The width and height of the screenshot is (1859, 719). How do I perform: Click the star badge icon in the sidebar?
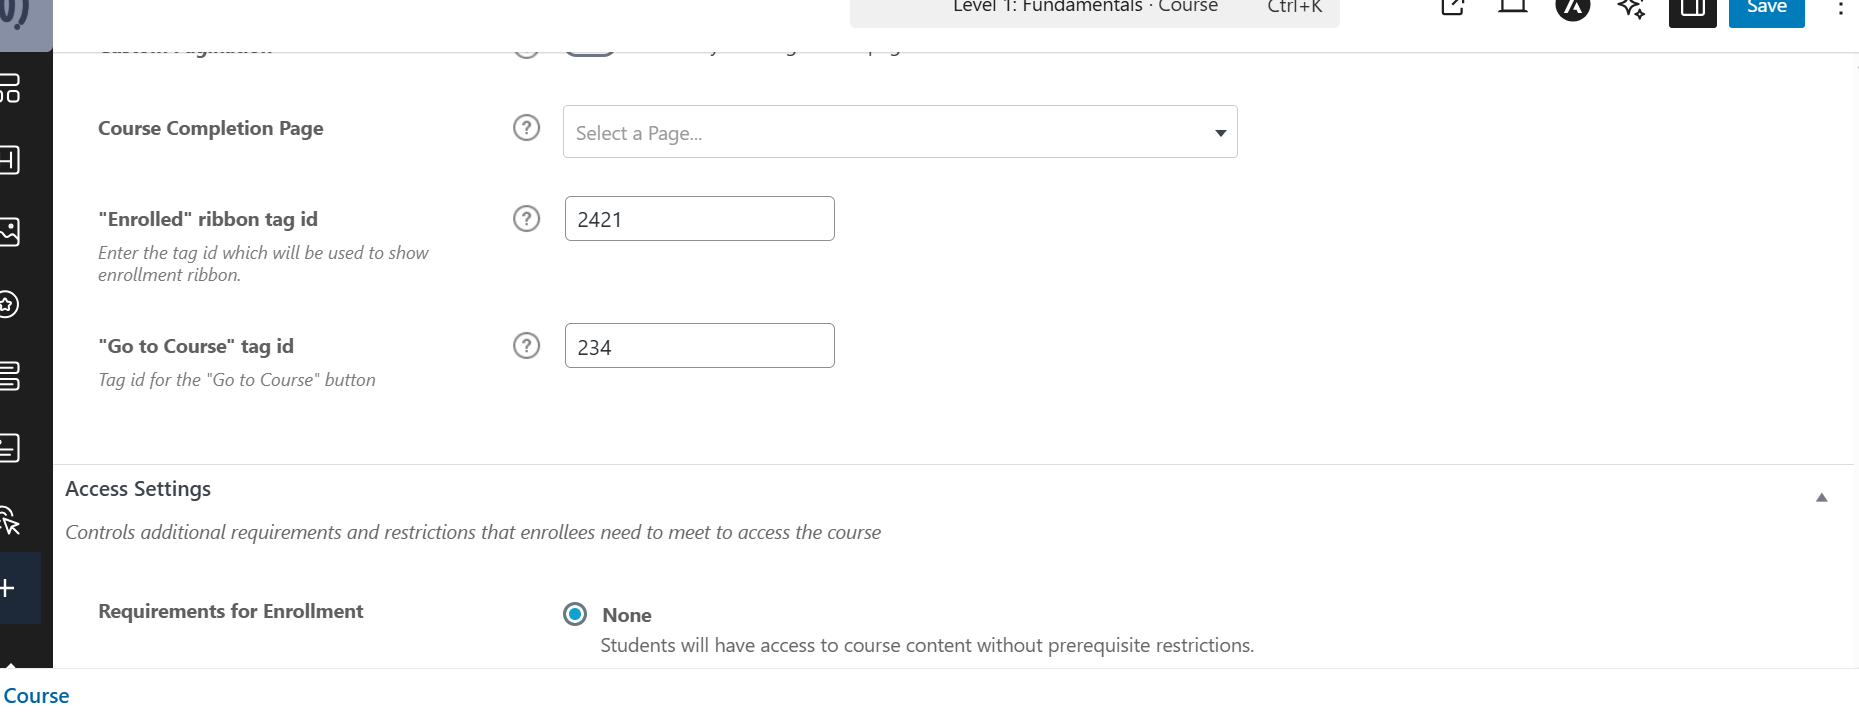[9, 304]
